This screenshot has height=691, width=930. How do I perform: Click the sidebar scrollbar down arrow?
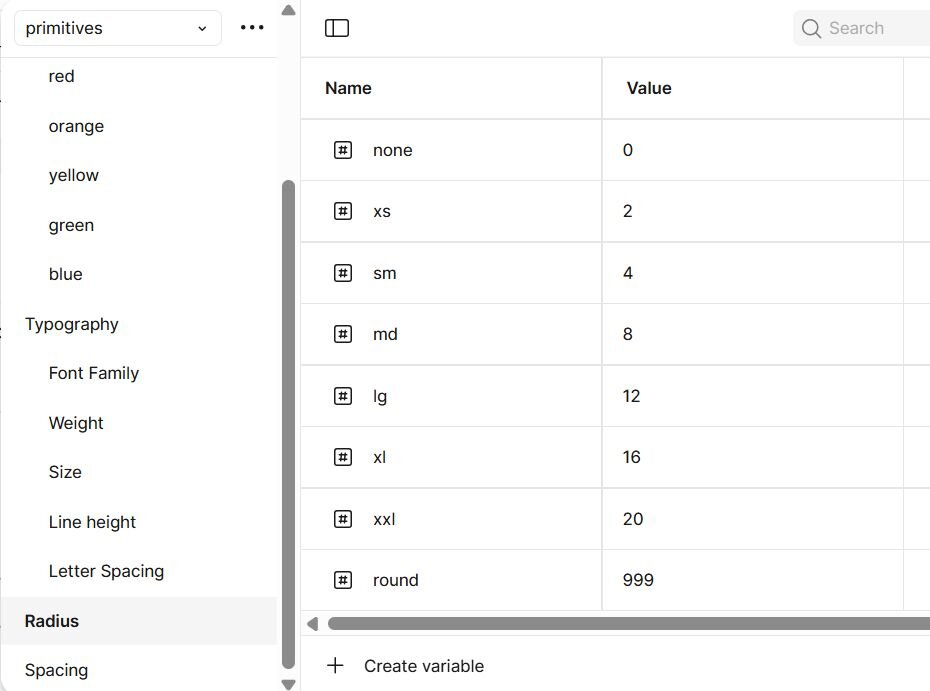point(288,684)
